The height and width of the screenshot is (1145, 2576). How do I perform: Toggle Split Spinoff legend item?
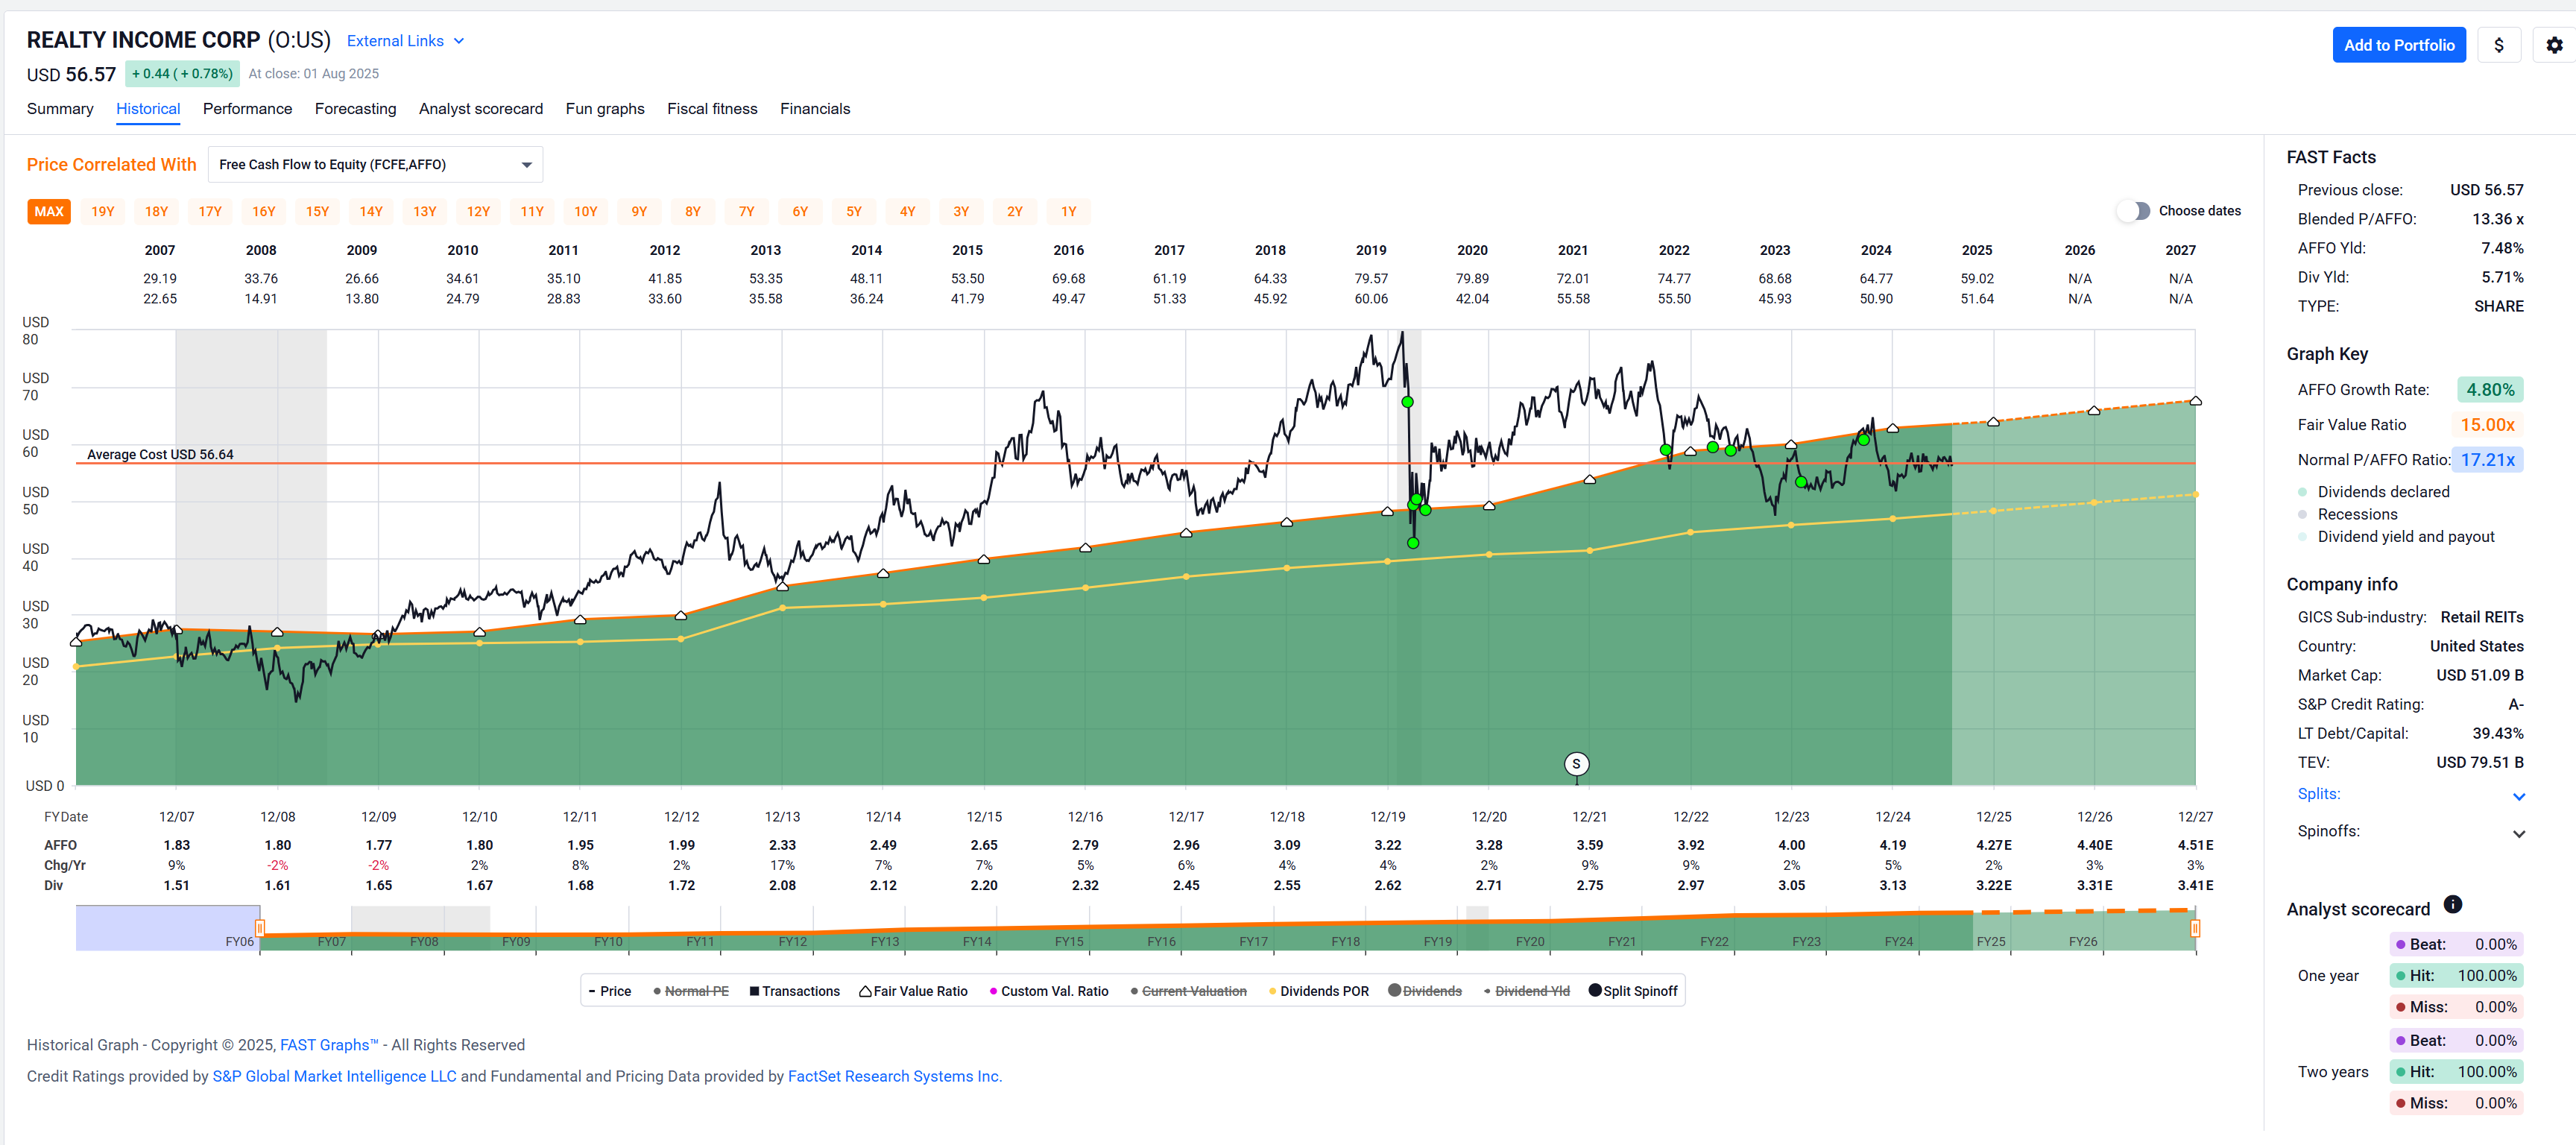(1633, 991)
